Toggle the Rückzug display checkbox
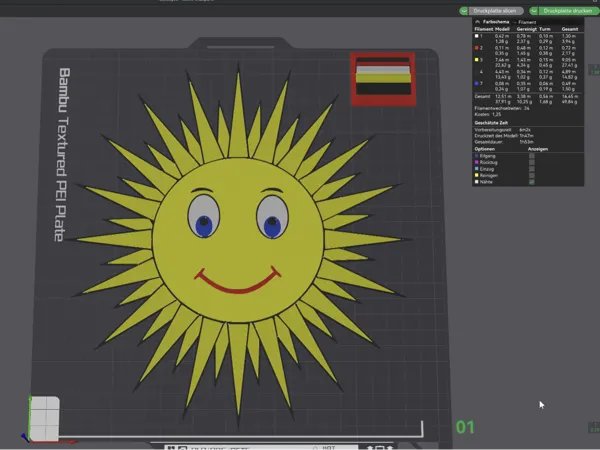The width and height of the screenshot is (600, 450). pyautogui.click(x=532, y=162)
